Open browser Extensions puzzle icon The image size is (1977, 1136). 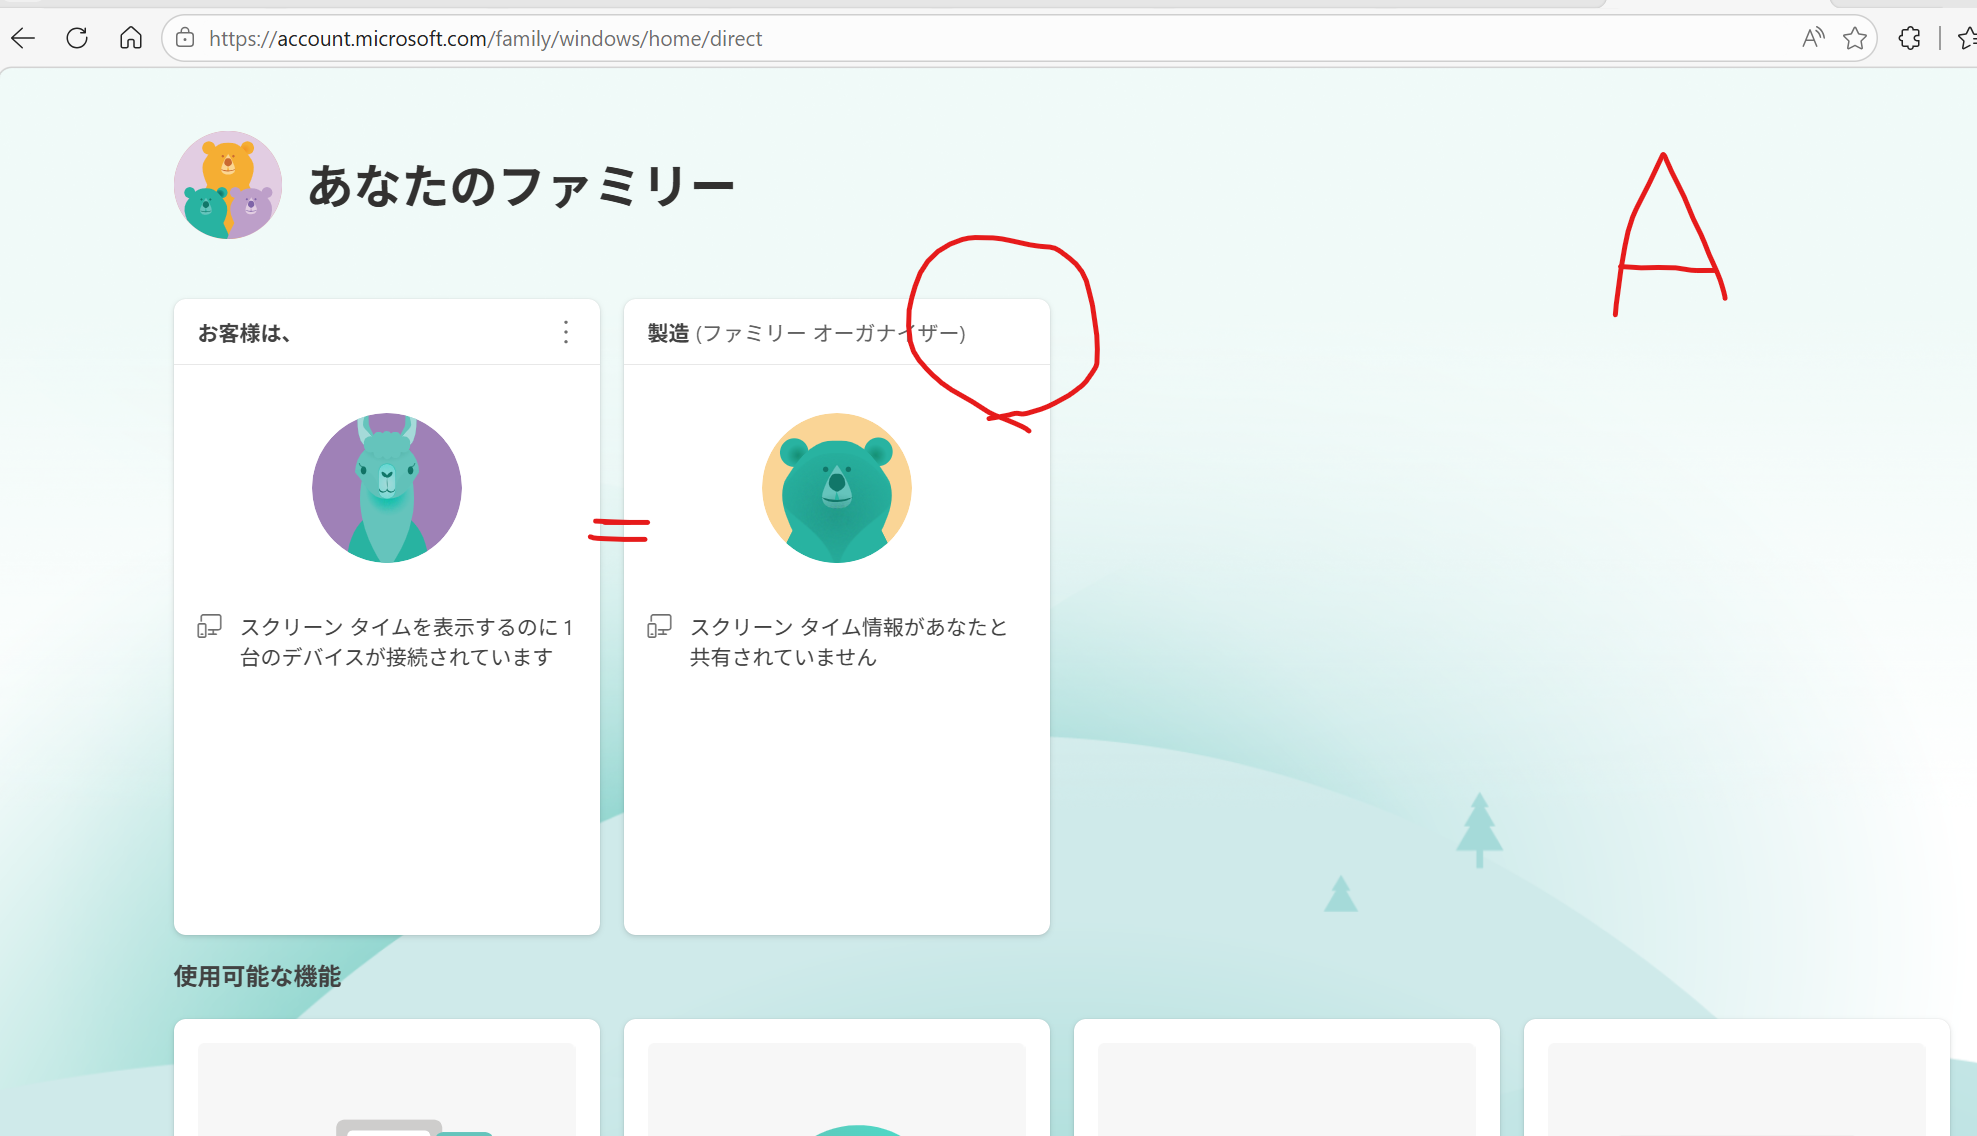tap(1909, 38)
